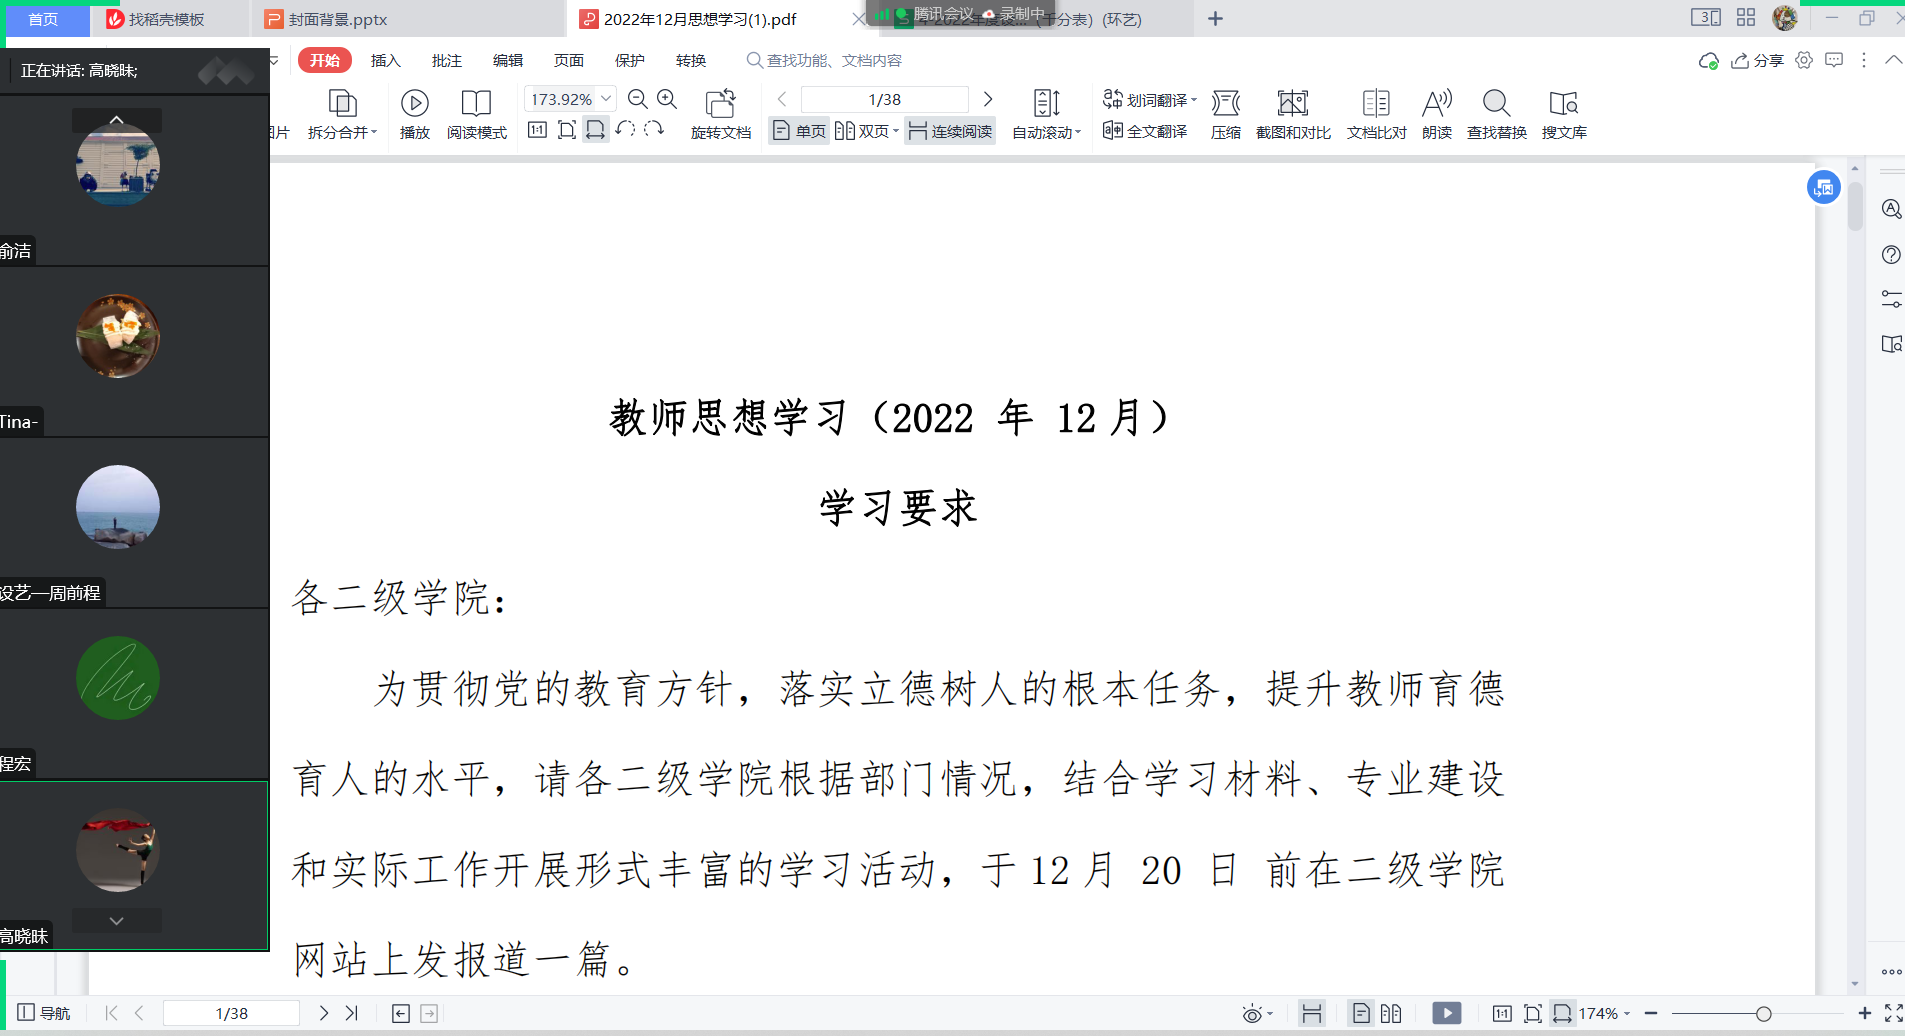This screenshot has width=1905, height=1036.
Task: Open 全文翻译 full text translation
Action: click(x=1146, y=131)
